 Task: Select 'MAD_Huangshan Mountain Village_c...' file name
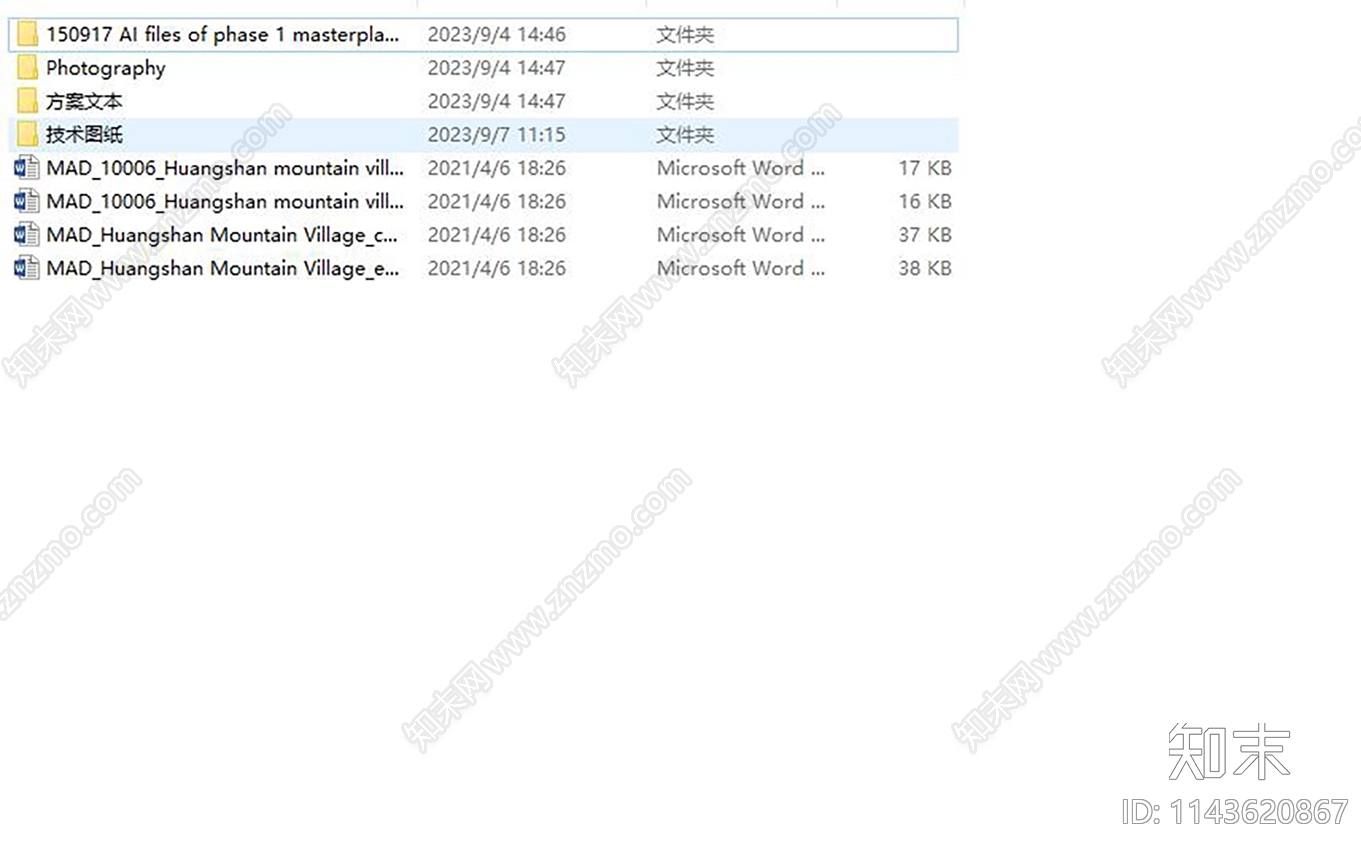[223, 235]
